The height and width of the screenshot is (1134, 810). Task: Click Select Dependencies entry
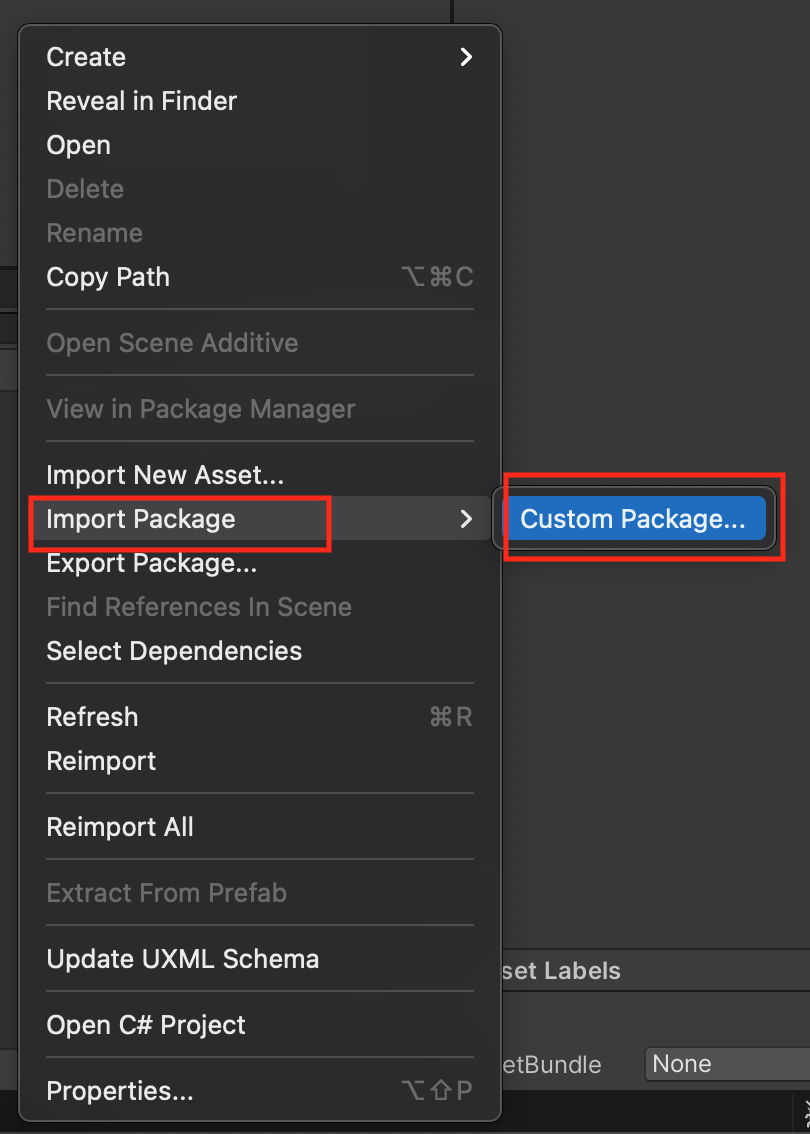click(x=174, y=651)
